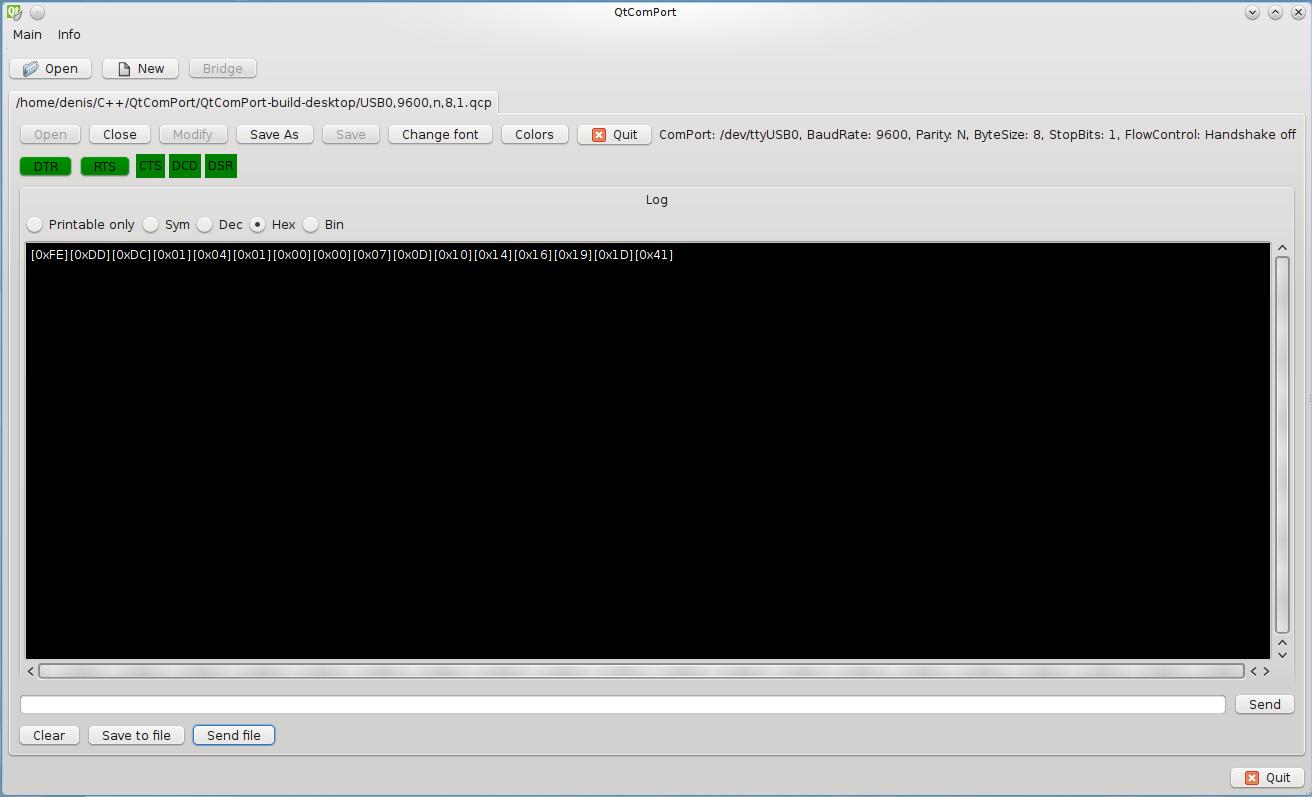Click the pin window dot button in title bar
This screenshot has width=1312, height=797.
pyautogui.click(x=37, y=13)
